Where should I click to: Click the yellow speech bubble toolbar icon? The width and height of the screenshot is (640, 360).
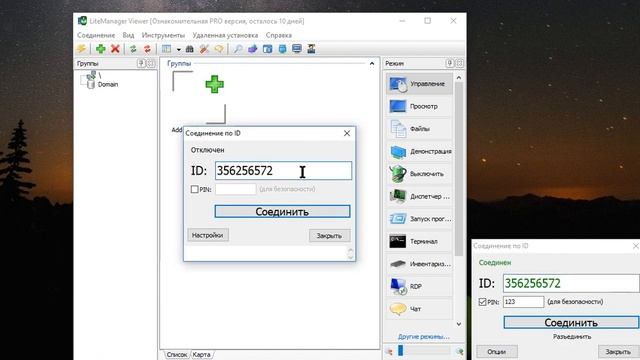point(219,49)
